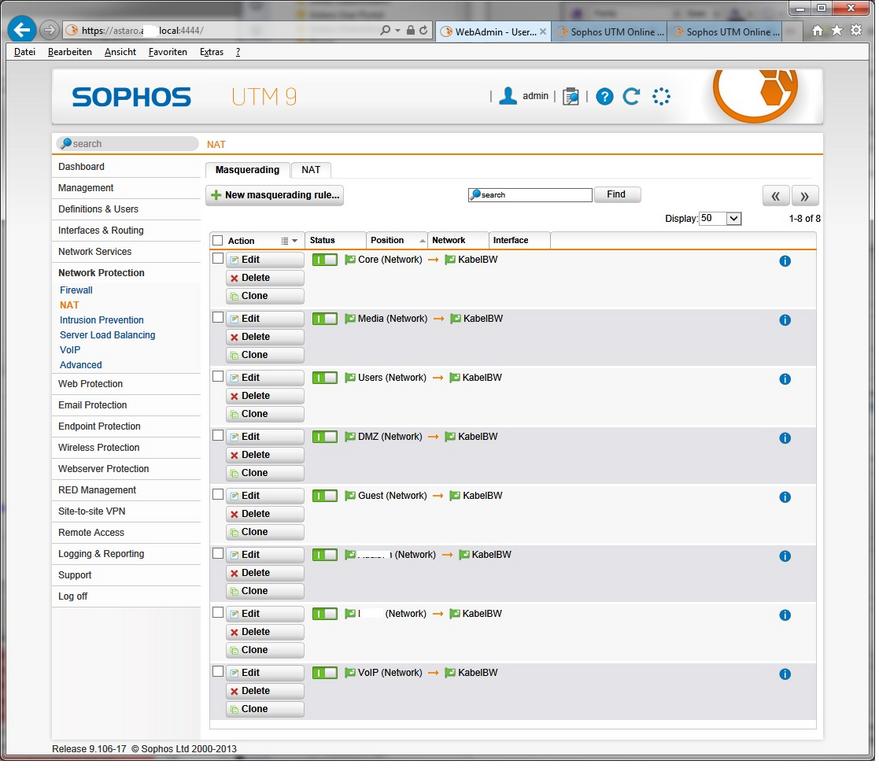Viewport: 879px width, 768px height.
Task: Open the Extras menu
Action: (211, 52)
